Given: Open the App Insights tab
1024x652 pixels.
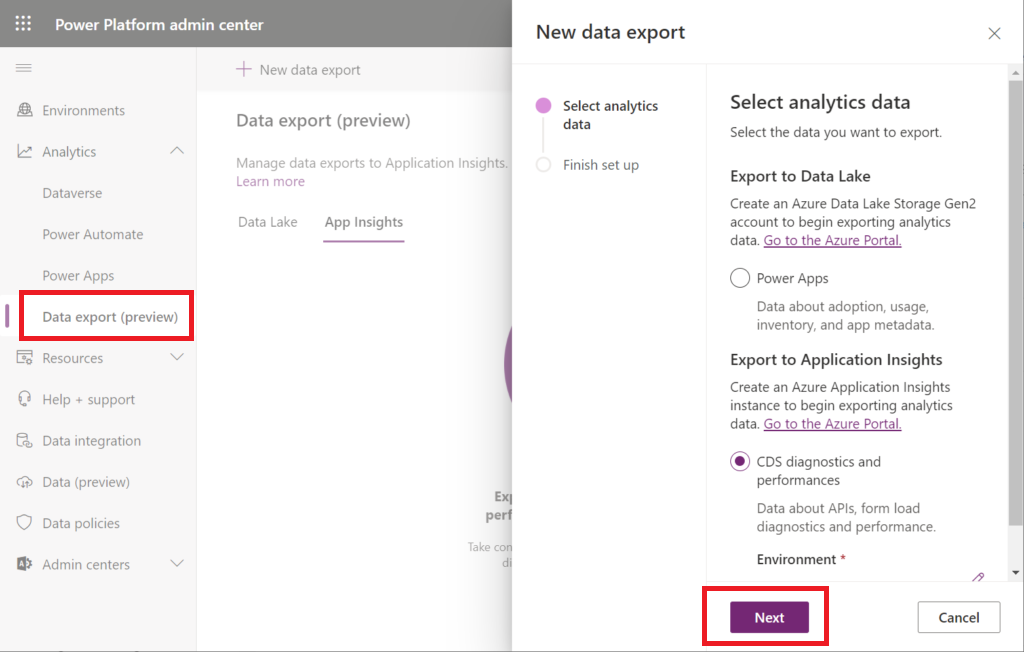Looking at the screenshot, I should 363,222.
